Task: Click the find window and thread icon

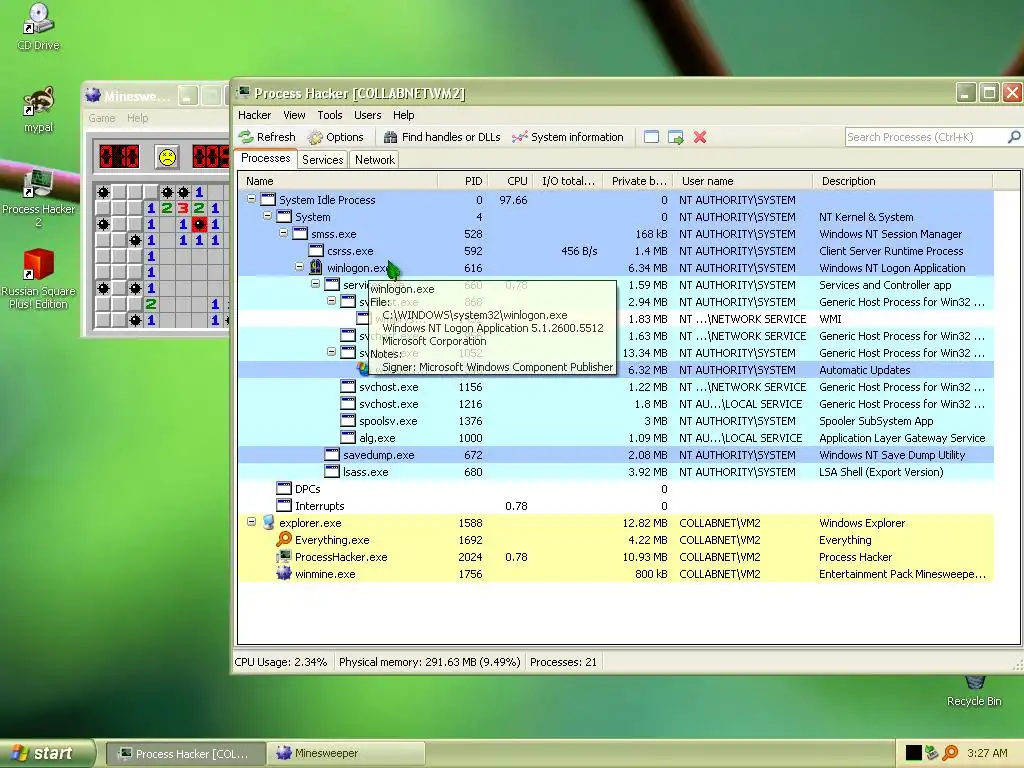Action: [x=675, y=137]
